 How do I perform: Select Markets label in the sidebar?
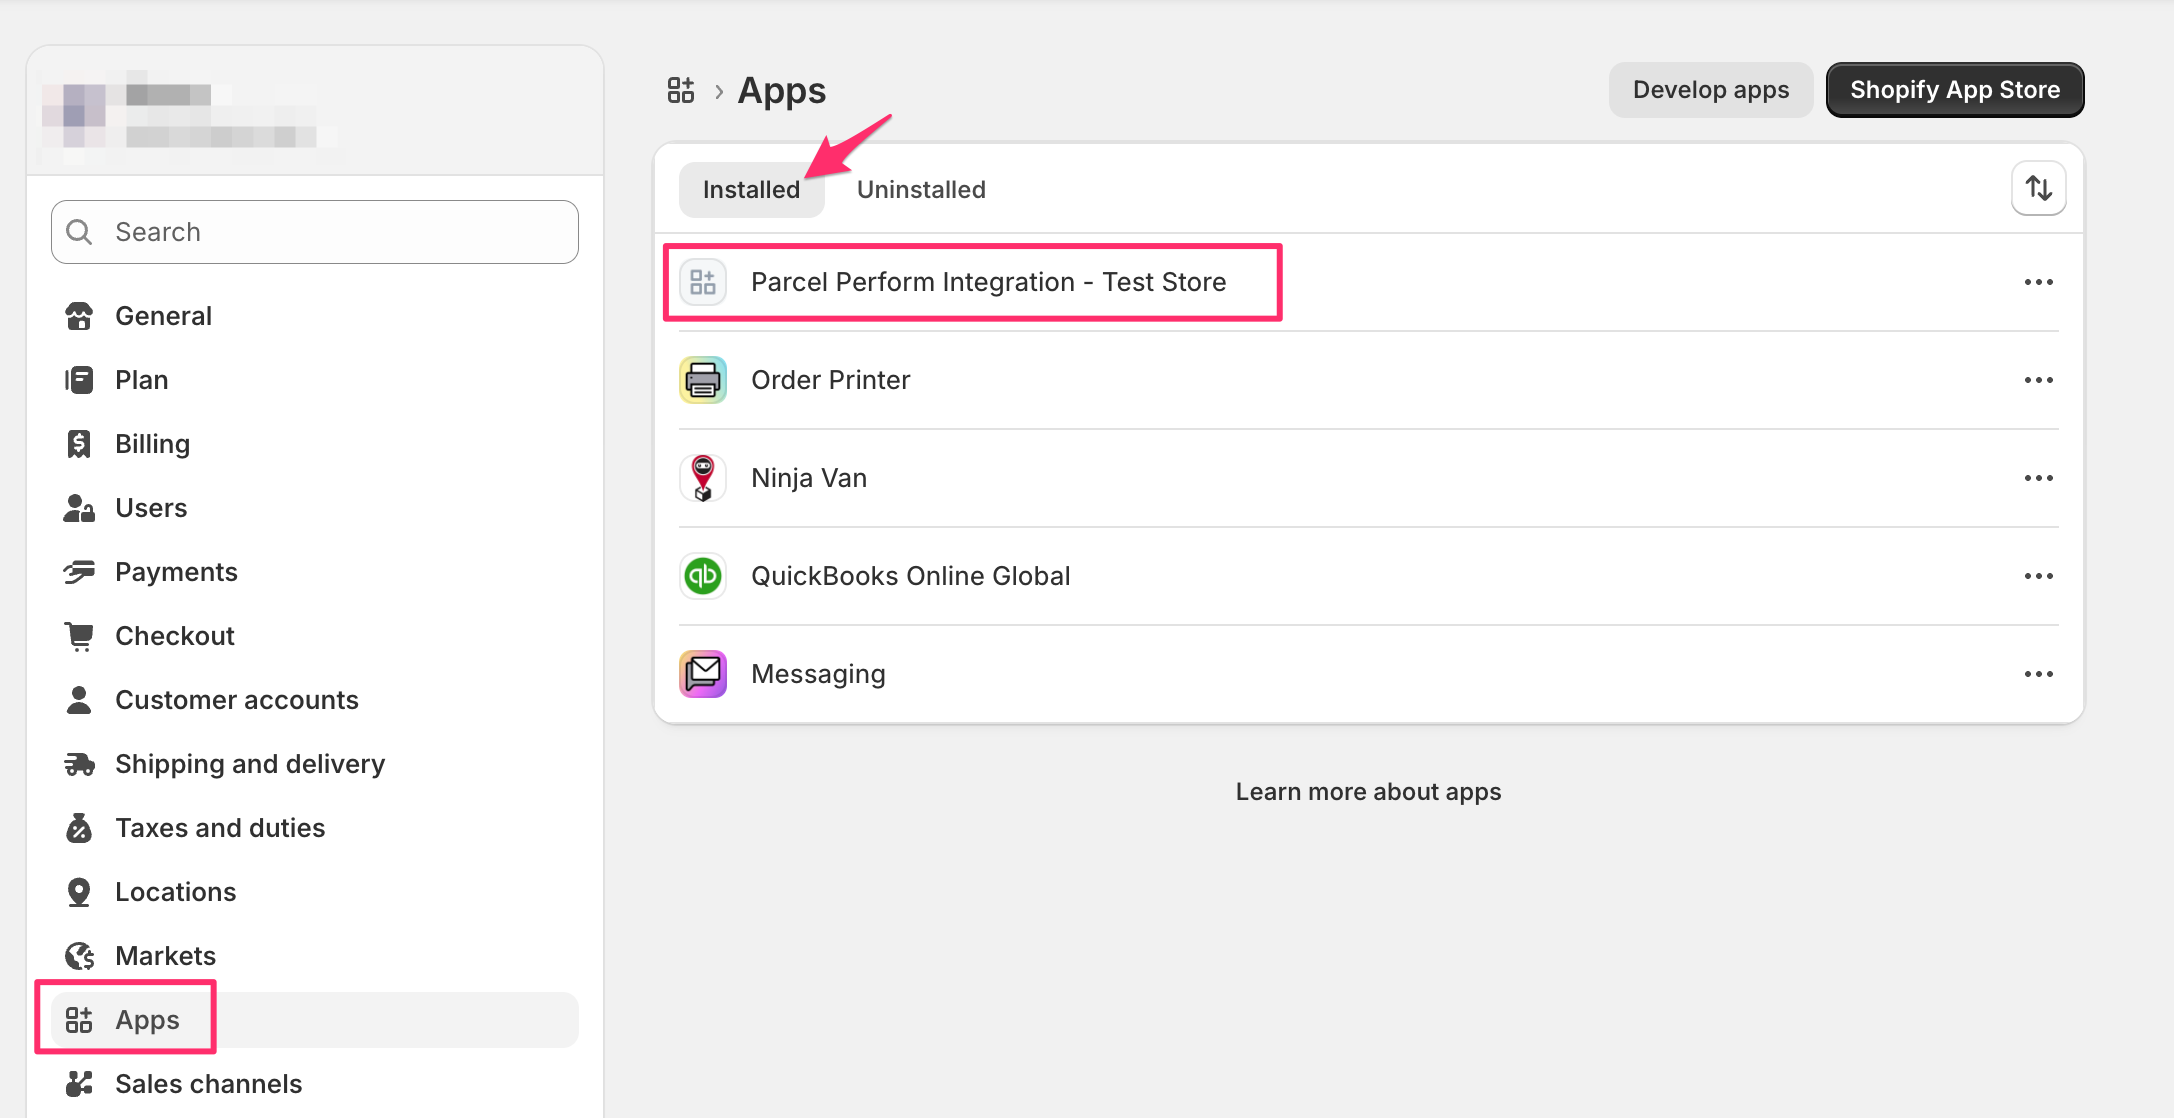[x=166, y=956]
